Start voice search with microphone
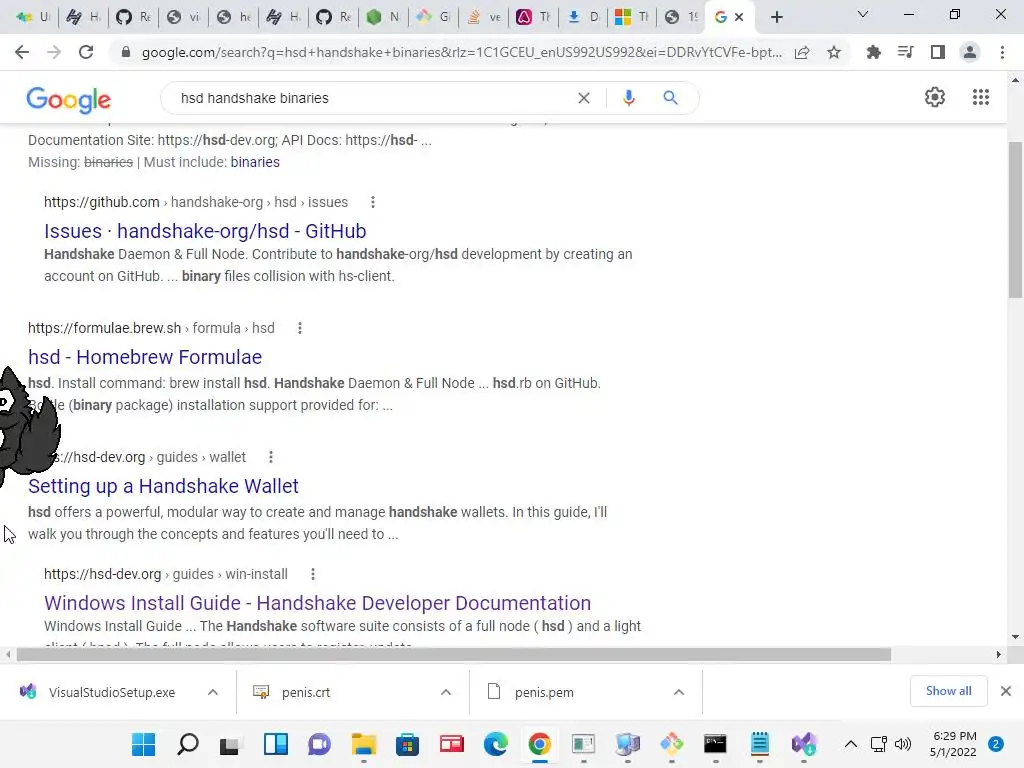This screenshot has width=1024, height=768. pos(628,98)
